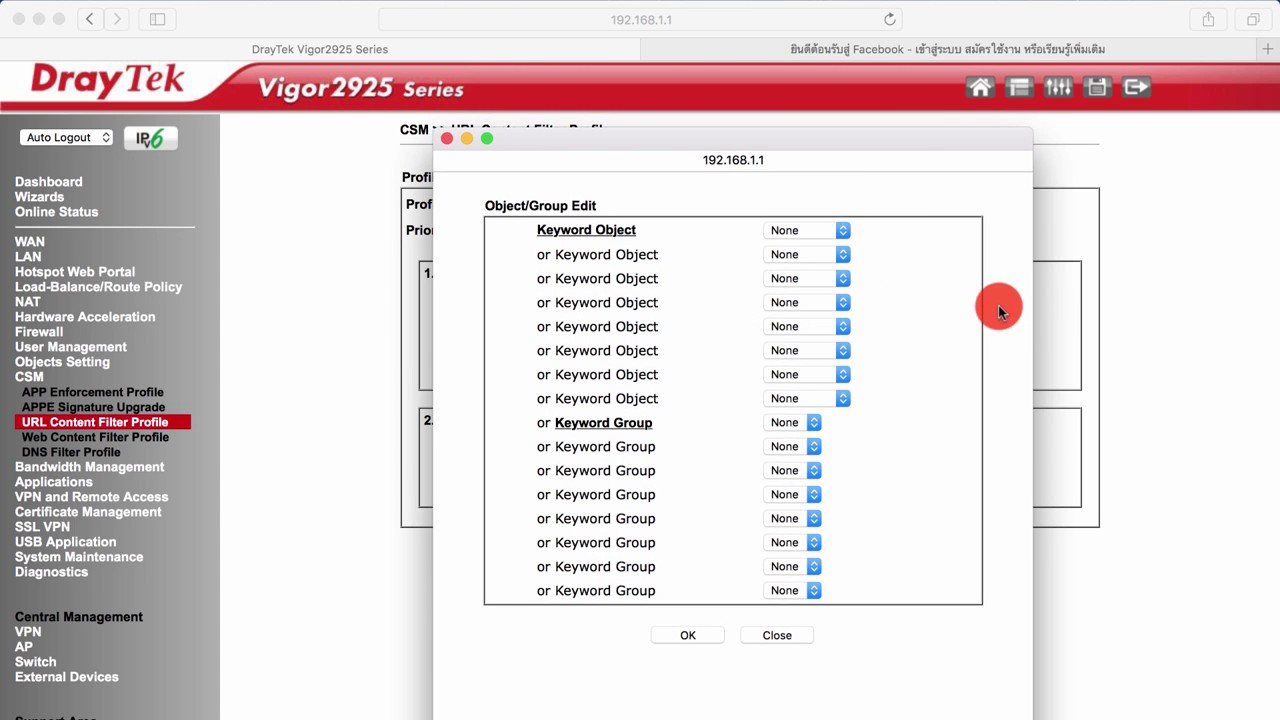Open WAN menu in sidebar
Viewport: 1280px width, 720px height.
(30, 242)
